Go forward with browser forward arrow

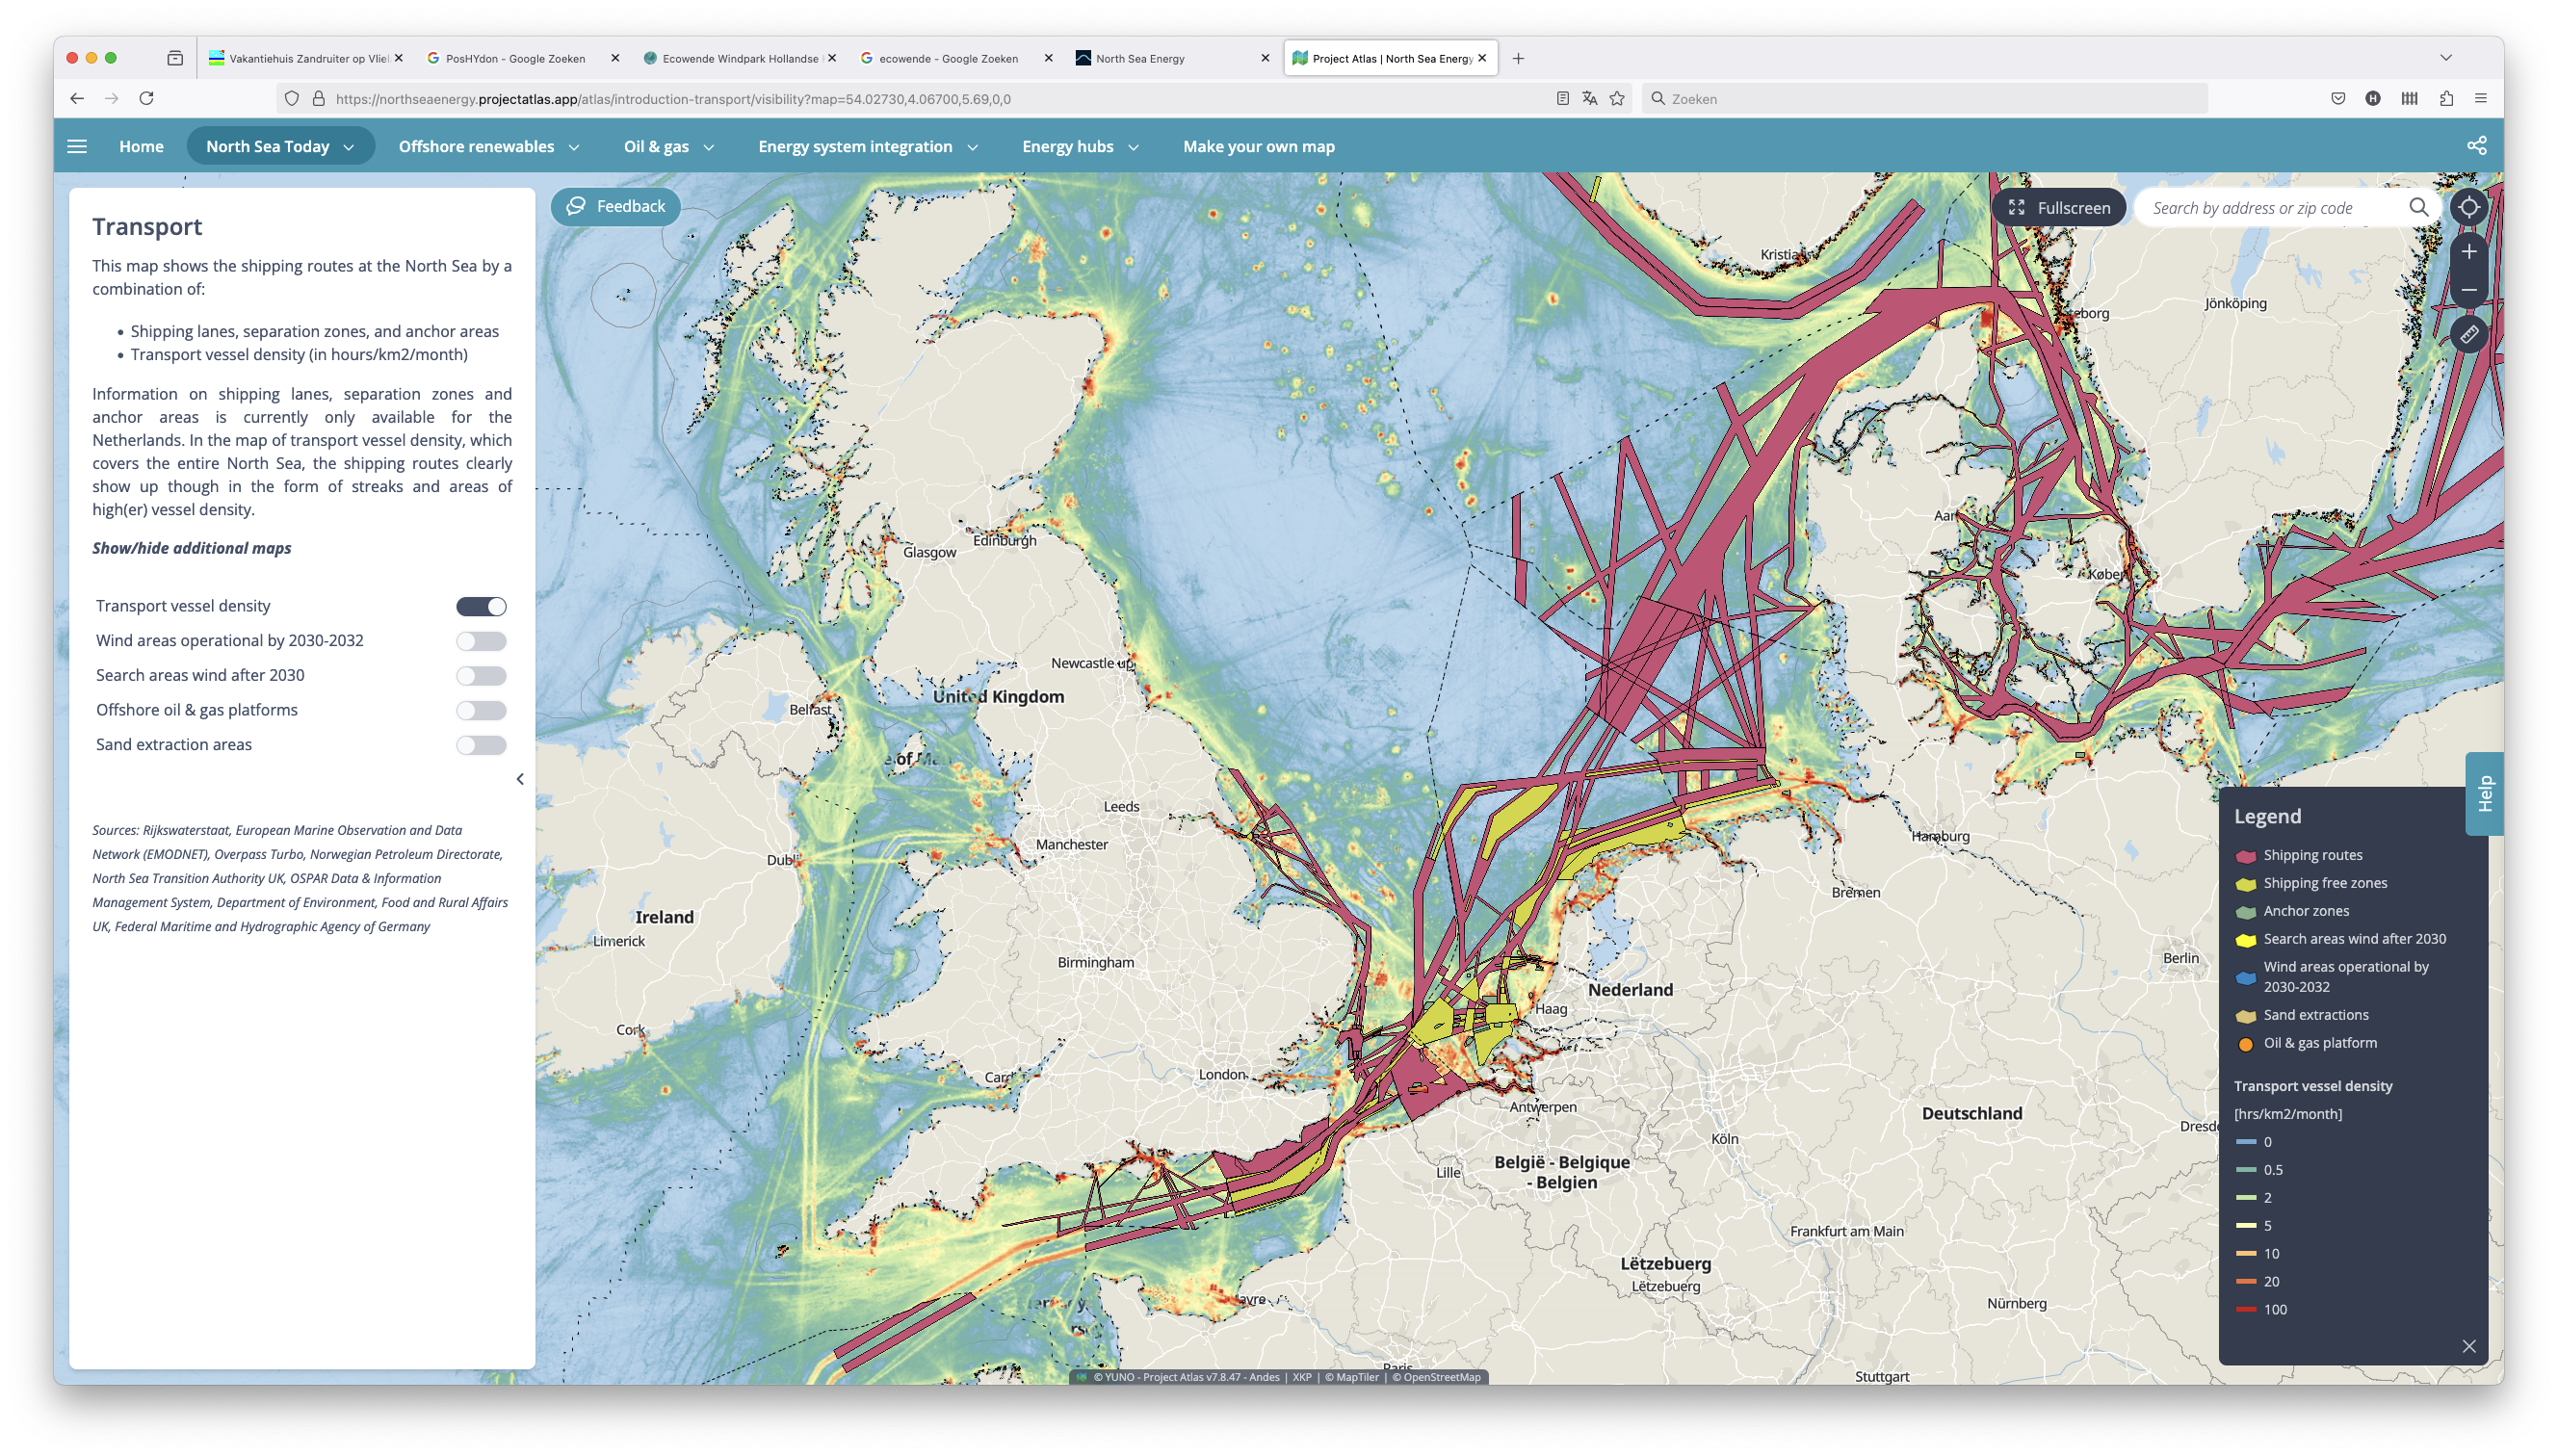pos(112,98)
